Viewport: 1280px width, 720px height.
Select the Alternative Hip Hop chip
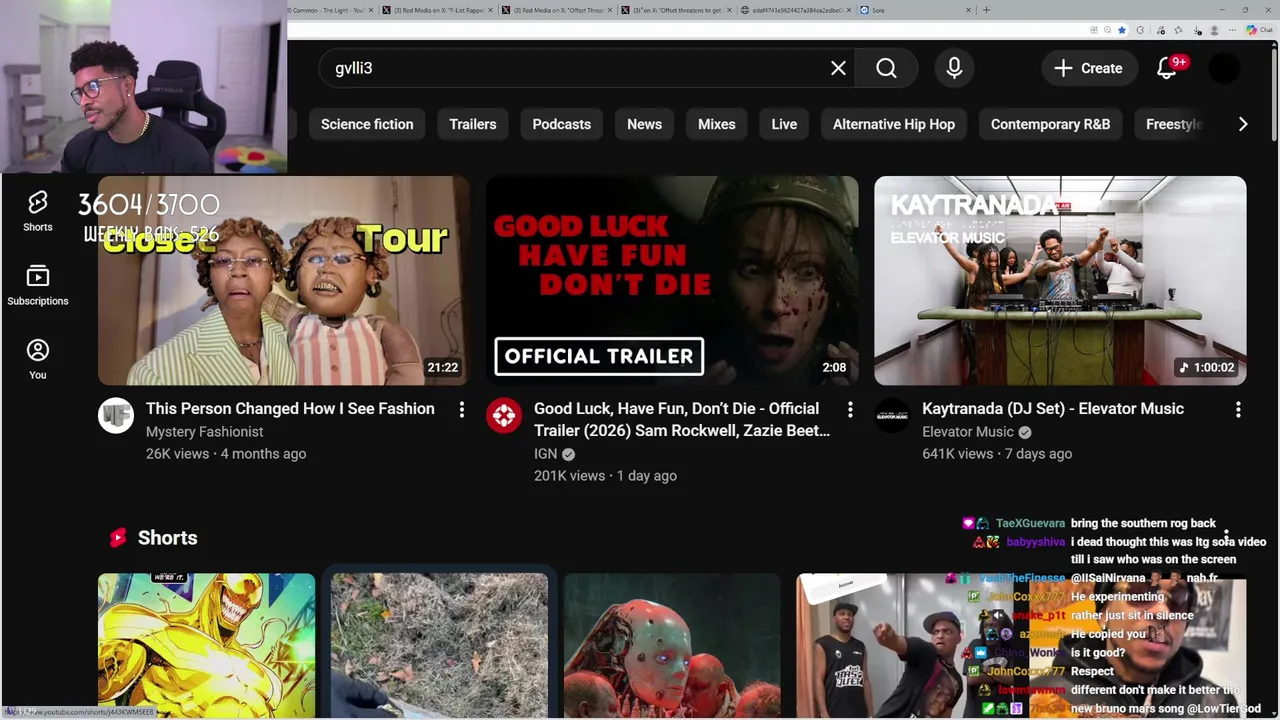[894, 124]
